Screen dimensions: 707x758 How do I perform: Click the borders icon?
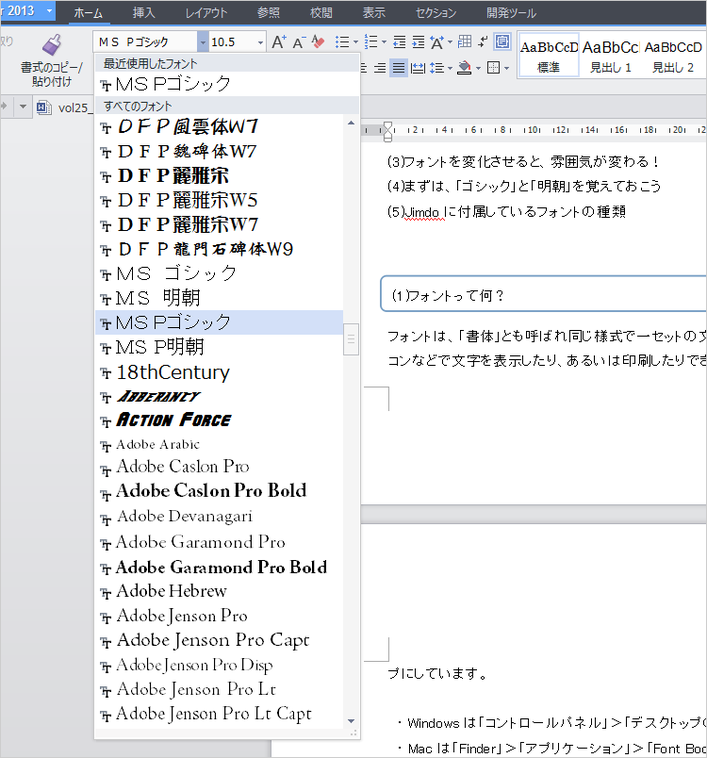click(493, 68)
